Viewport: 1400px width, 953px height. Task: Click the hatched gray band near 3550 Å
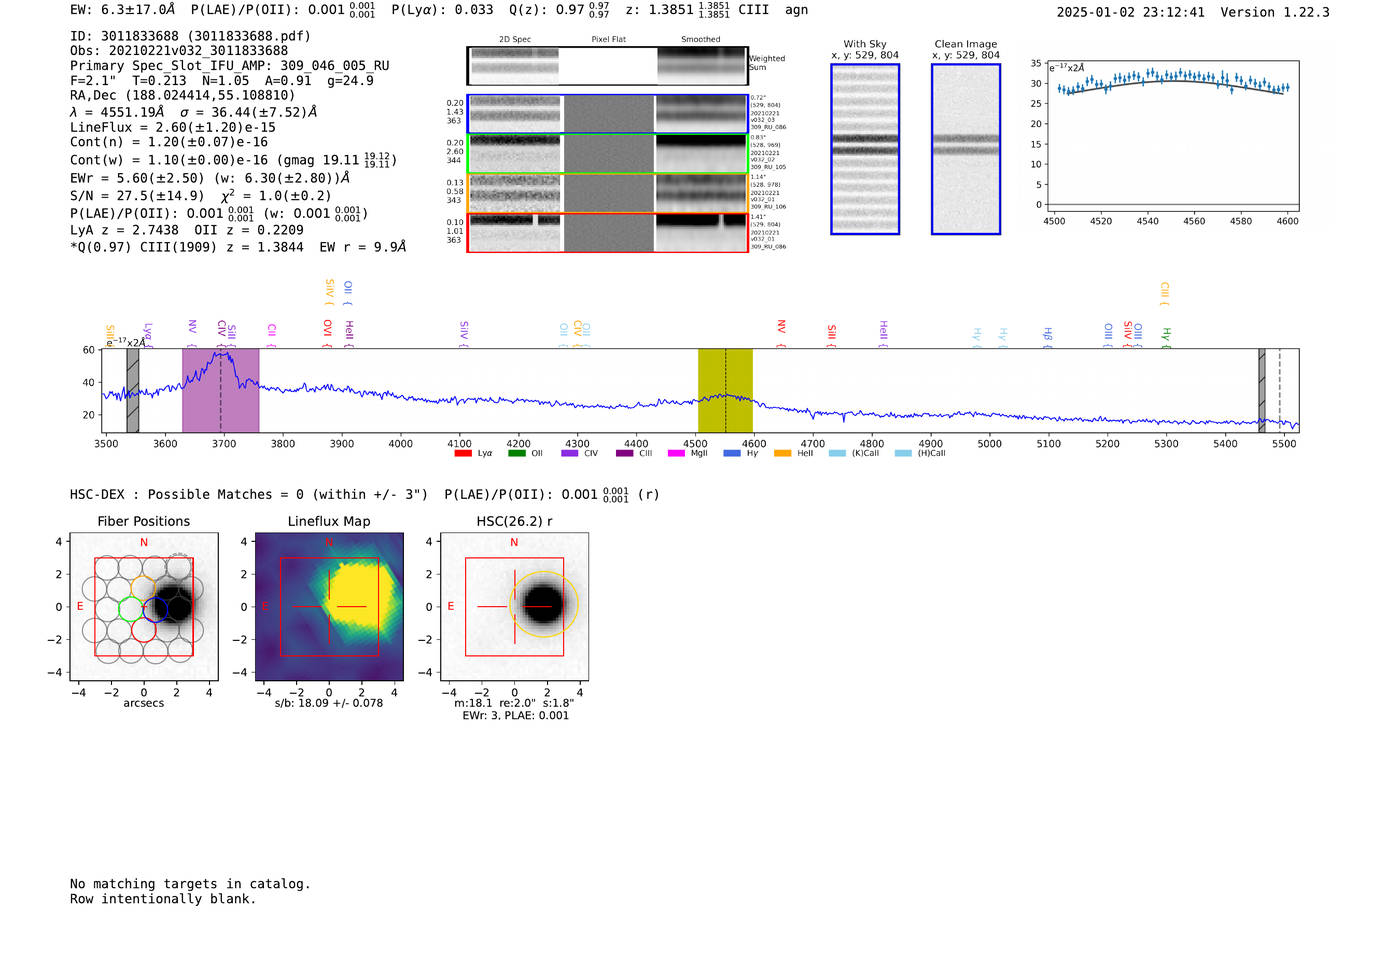(133, 390)
